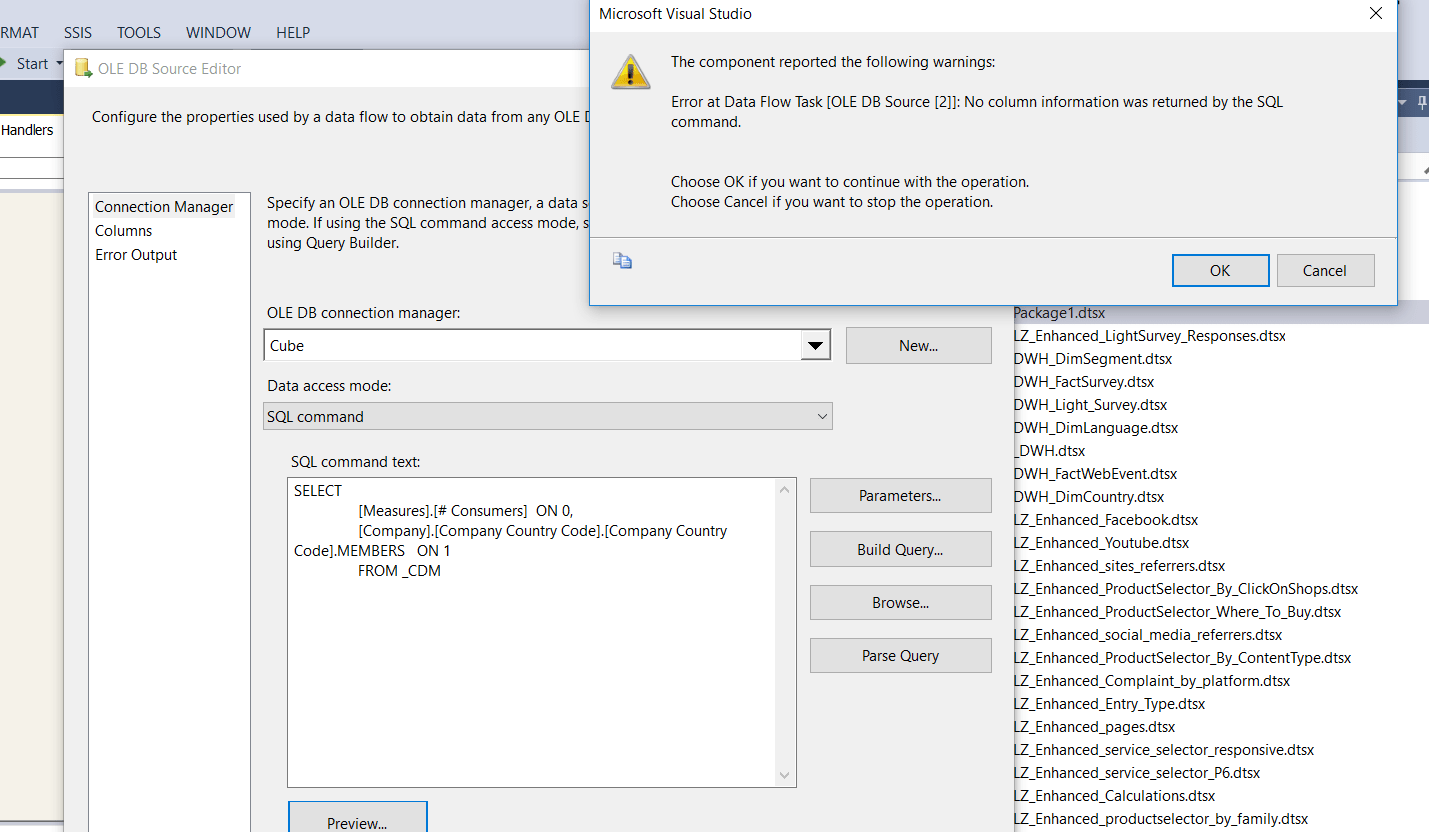Select LZ_Enhanced_service_selector_P6.dtsx package
1429x832 pixels.
click(x=1137, y=773)
